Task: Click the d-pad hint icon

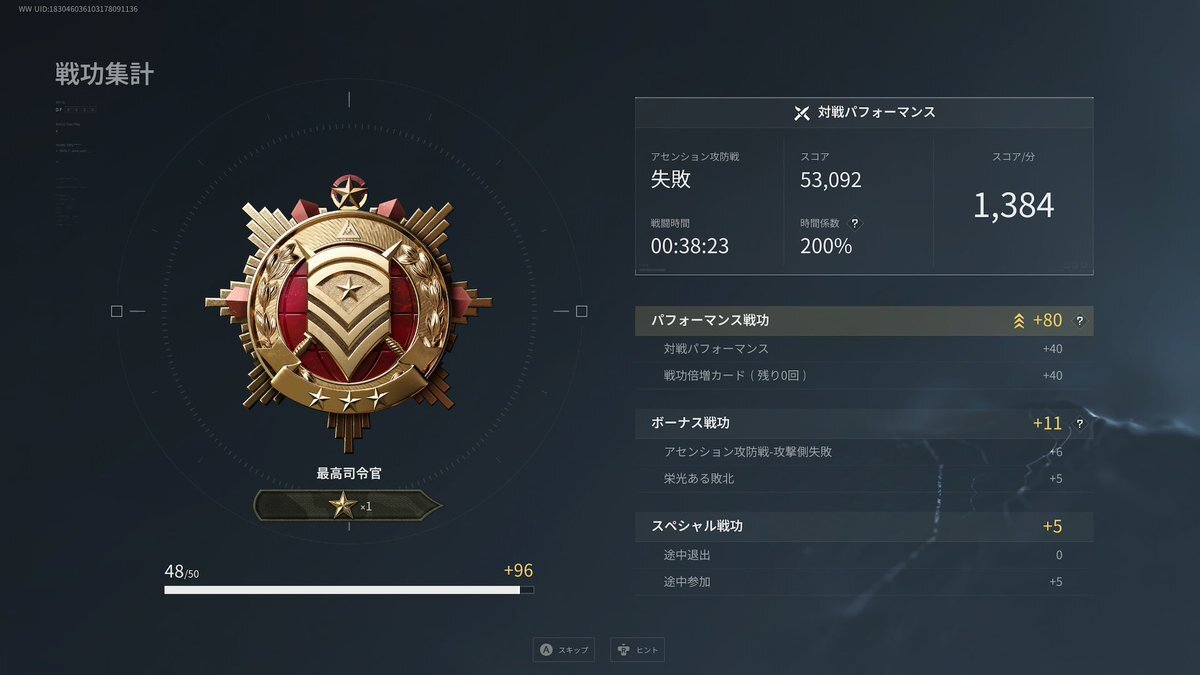Action: coord(624,649)
